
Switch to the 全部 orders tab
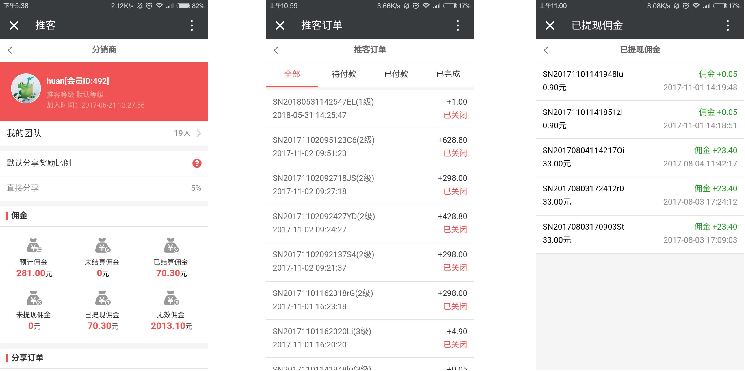click(292, 75)
